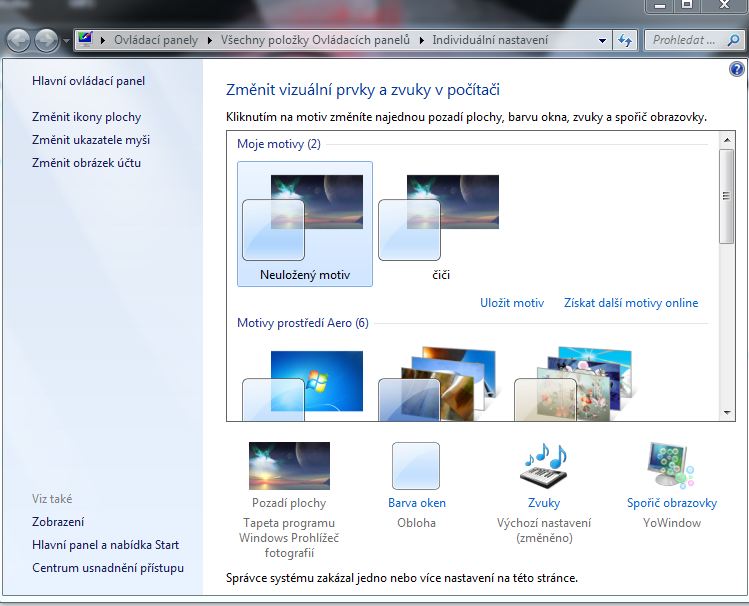Expand the address bar history dropdown

click(x=602, y=41)
